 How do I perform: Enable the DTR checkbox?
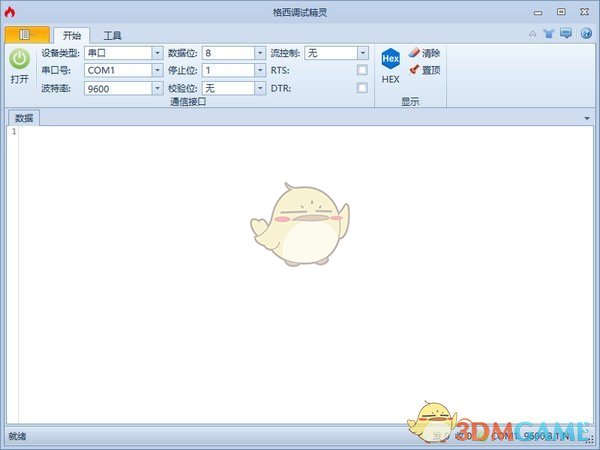coord(362,88)
